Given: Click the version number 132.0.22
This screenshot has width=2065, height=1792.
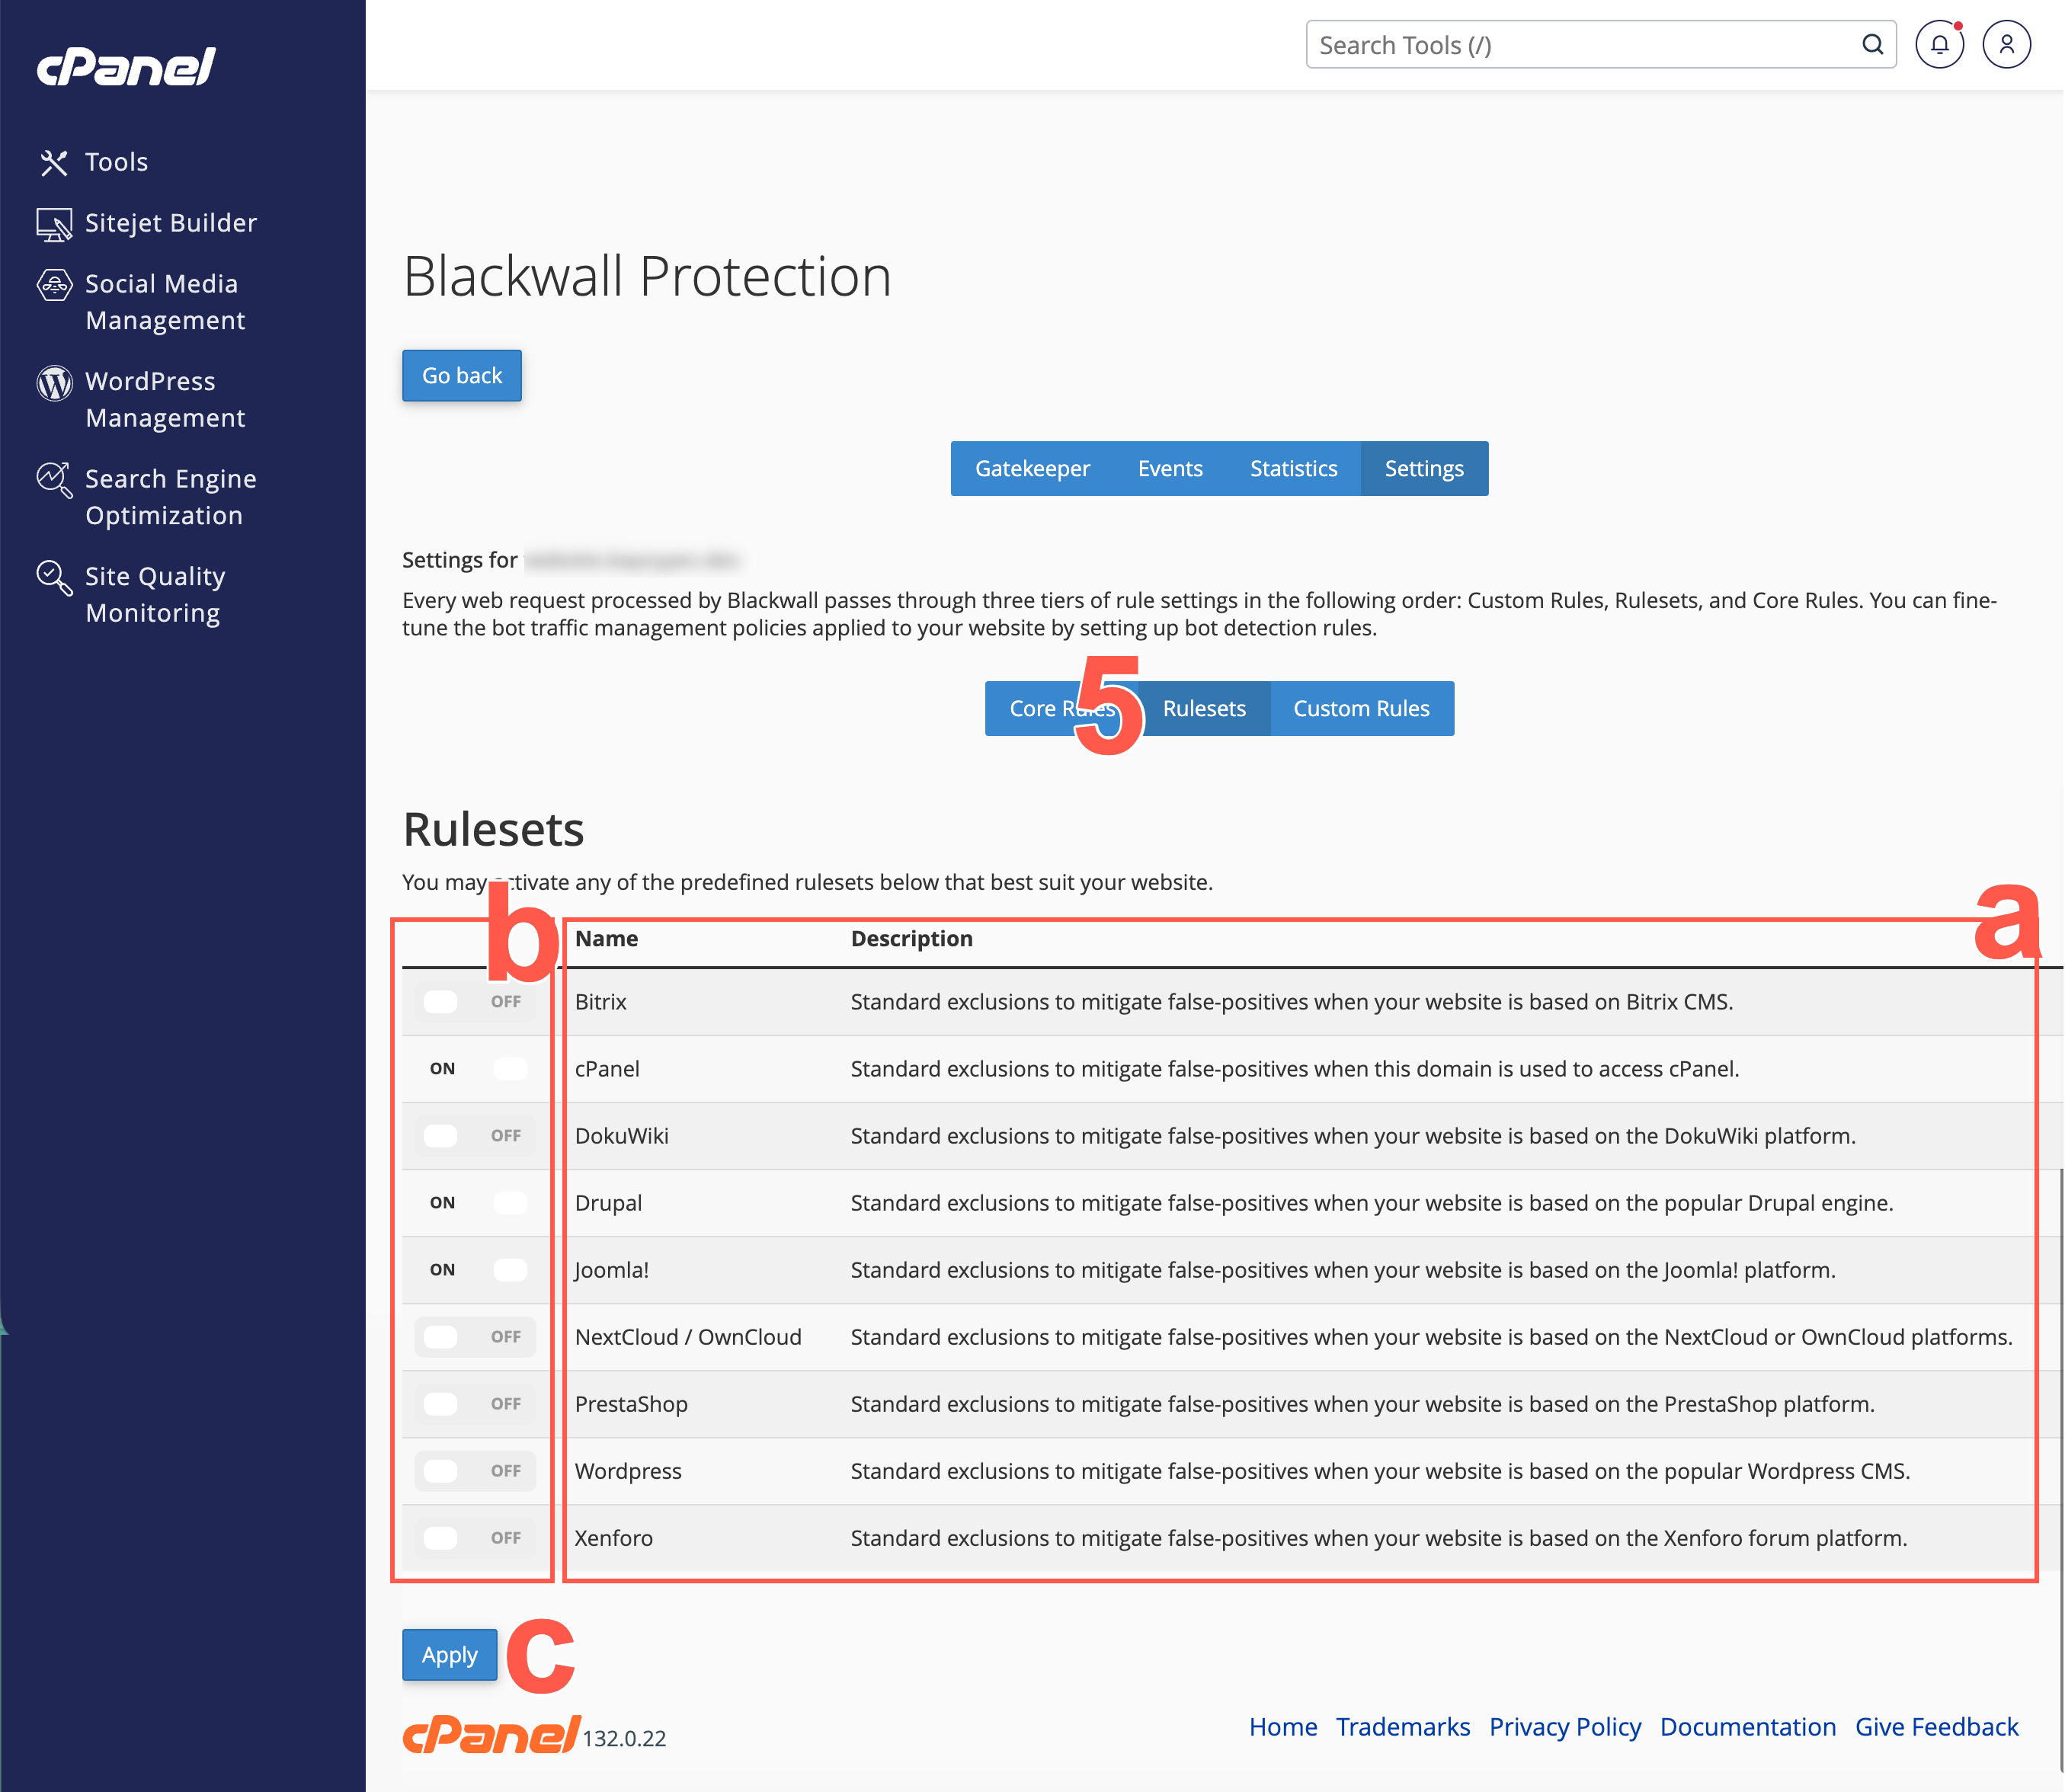Looking at the screenshot, I should 624,1738.
